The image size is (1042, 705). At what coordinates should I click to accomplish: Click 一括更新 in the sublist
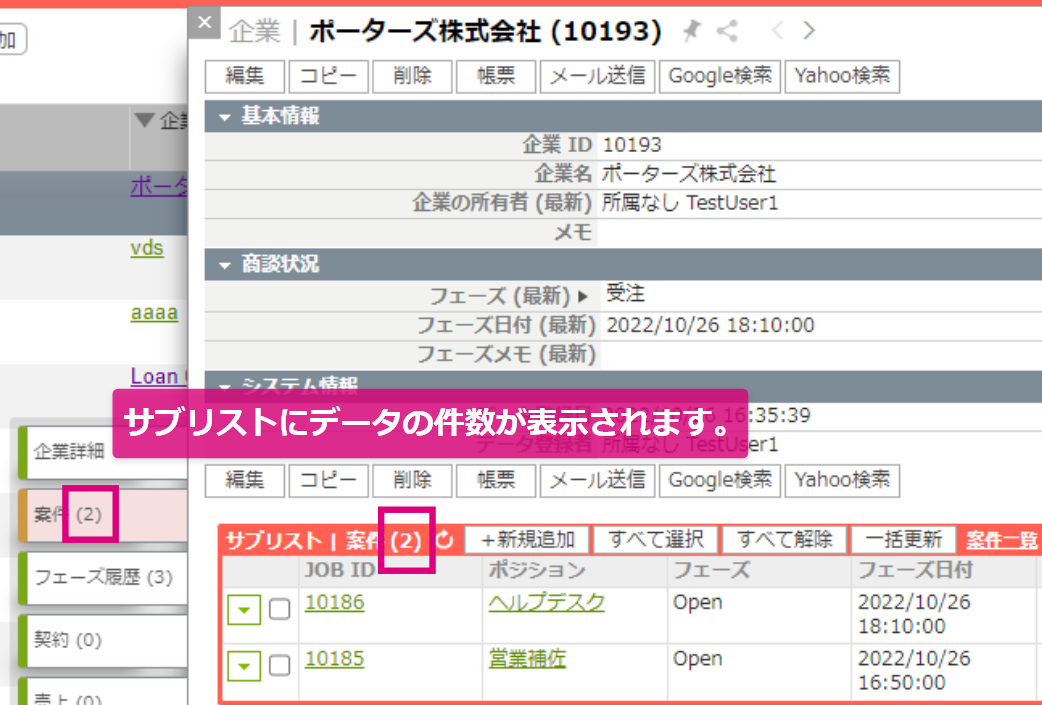point(904,540)
